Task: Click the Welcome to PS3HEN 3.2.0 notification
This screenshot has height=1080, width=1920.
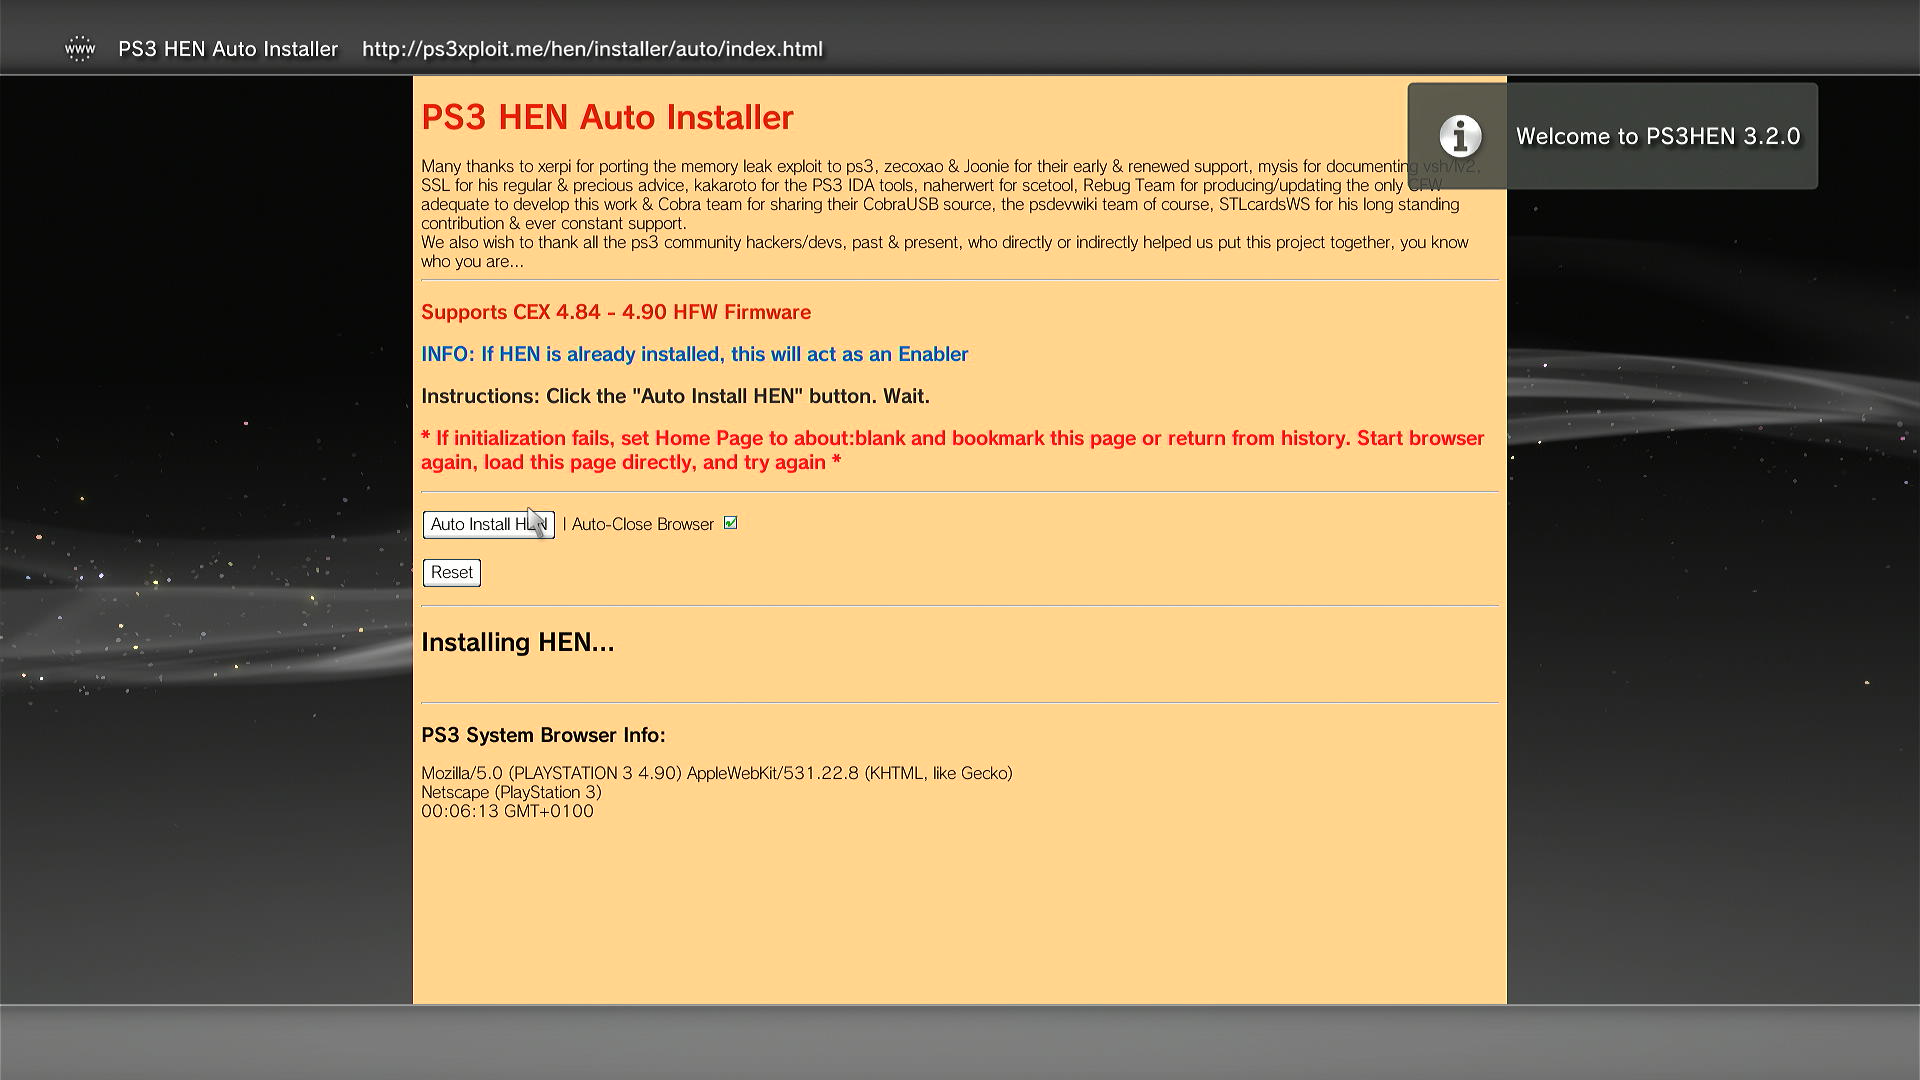Action: tap(1657, 137)
